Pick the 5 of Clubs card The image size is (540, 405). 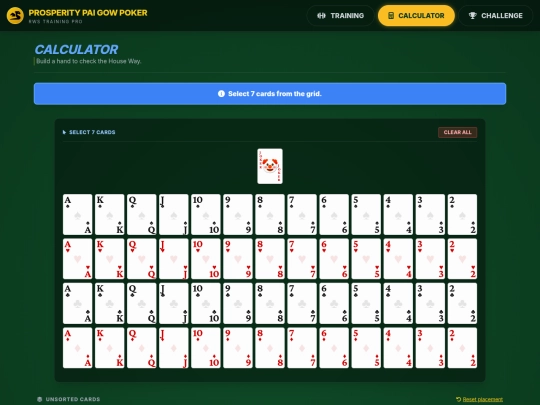[366, 303]
